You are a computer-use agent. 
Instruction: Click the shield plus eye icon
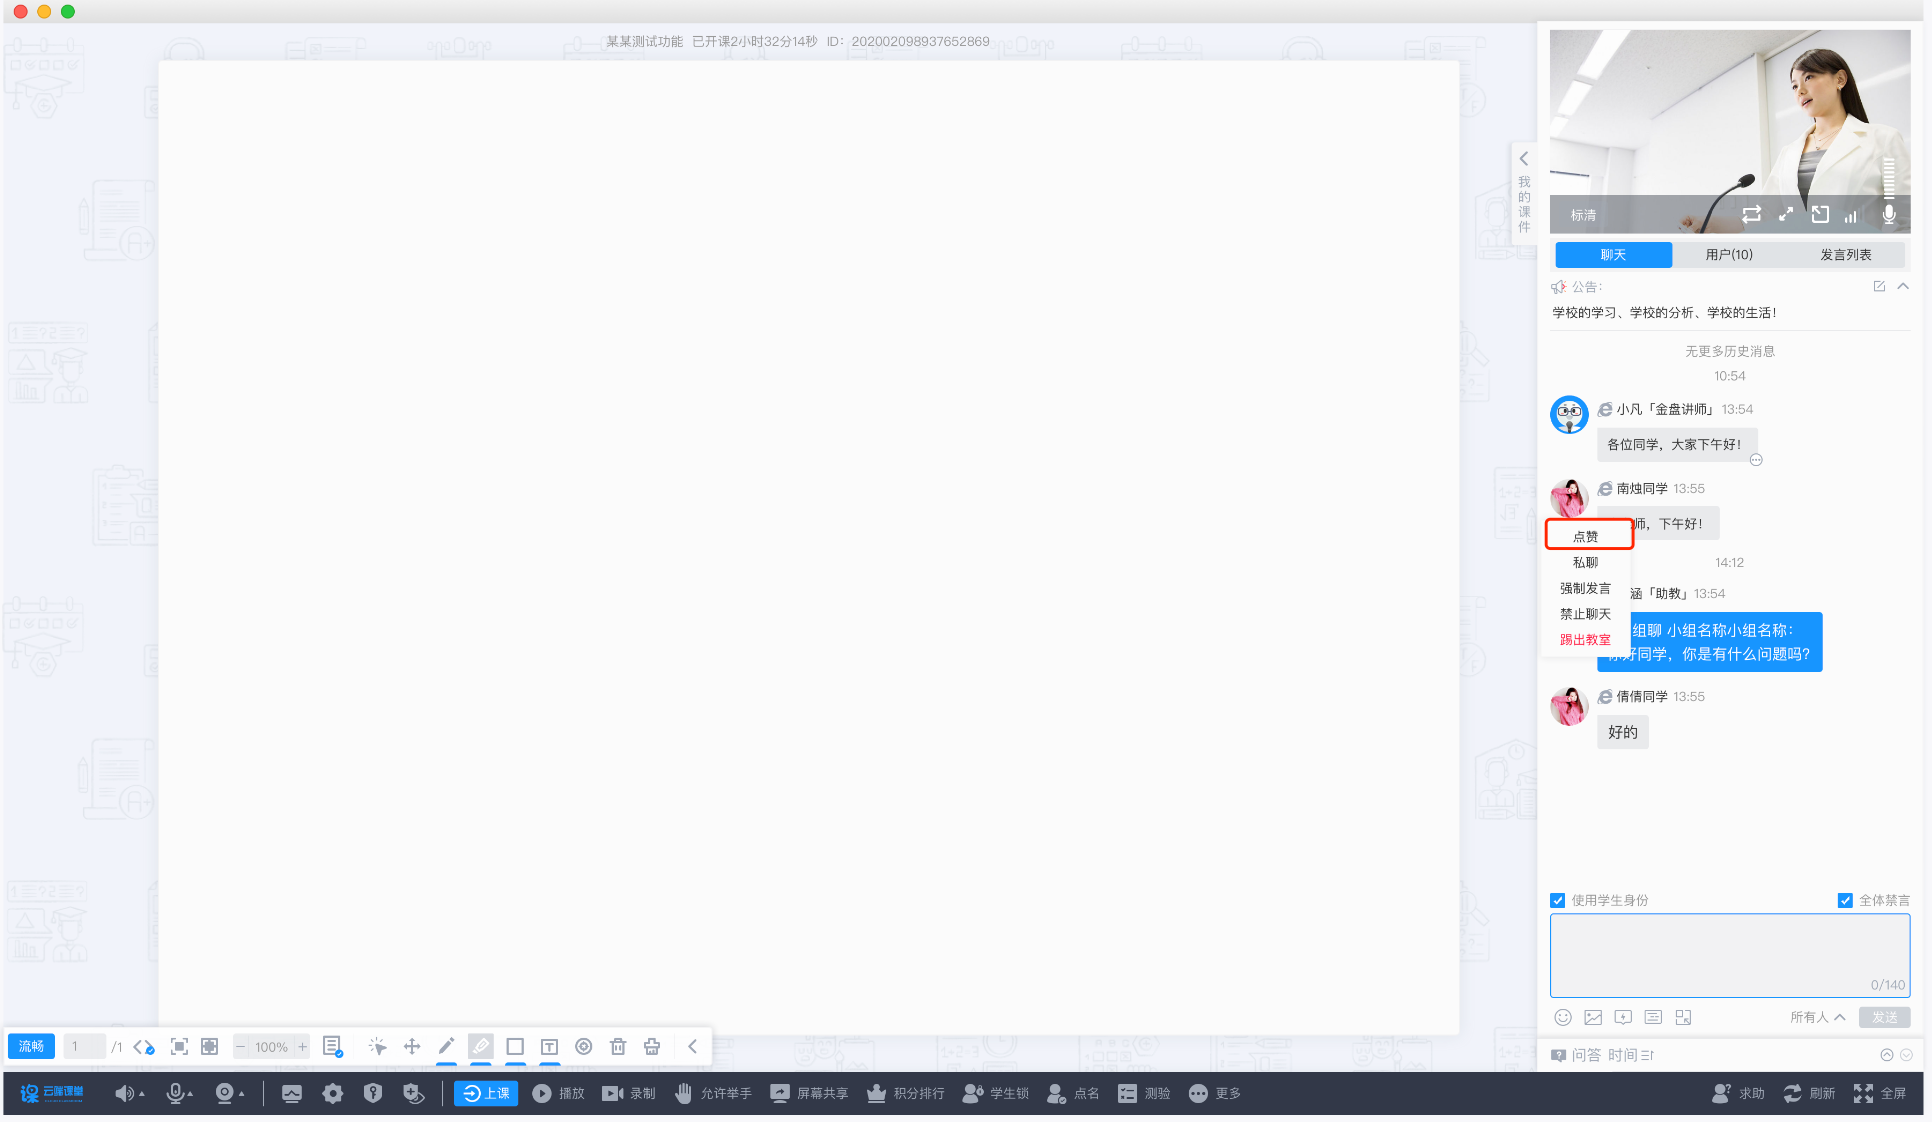[413, 1093]
